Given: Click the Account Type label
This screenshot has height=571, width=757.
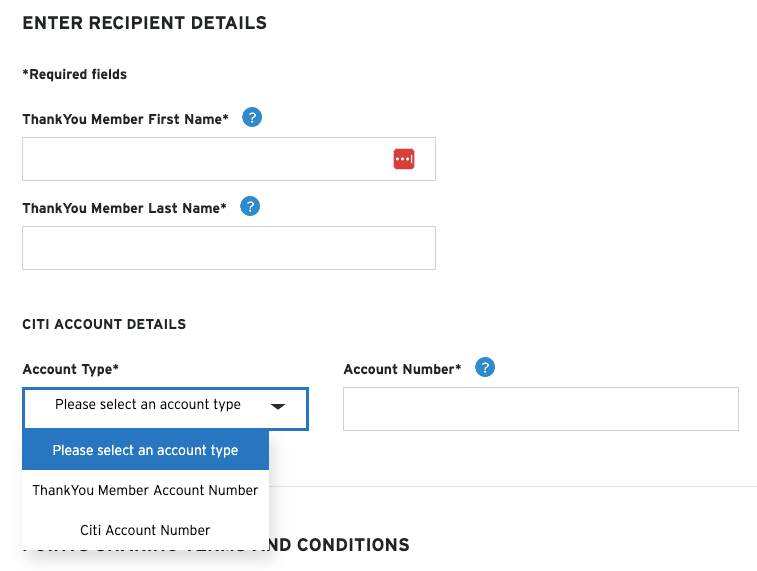Looking at the screenshot, I should (70, 369).
